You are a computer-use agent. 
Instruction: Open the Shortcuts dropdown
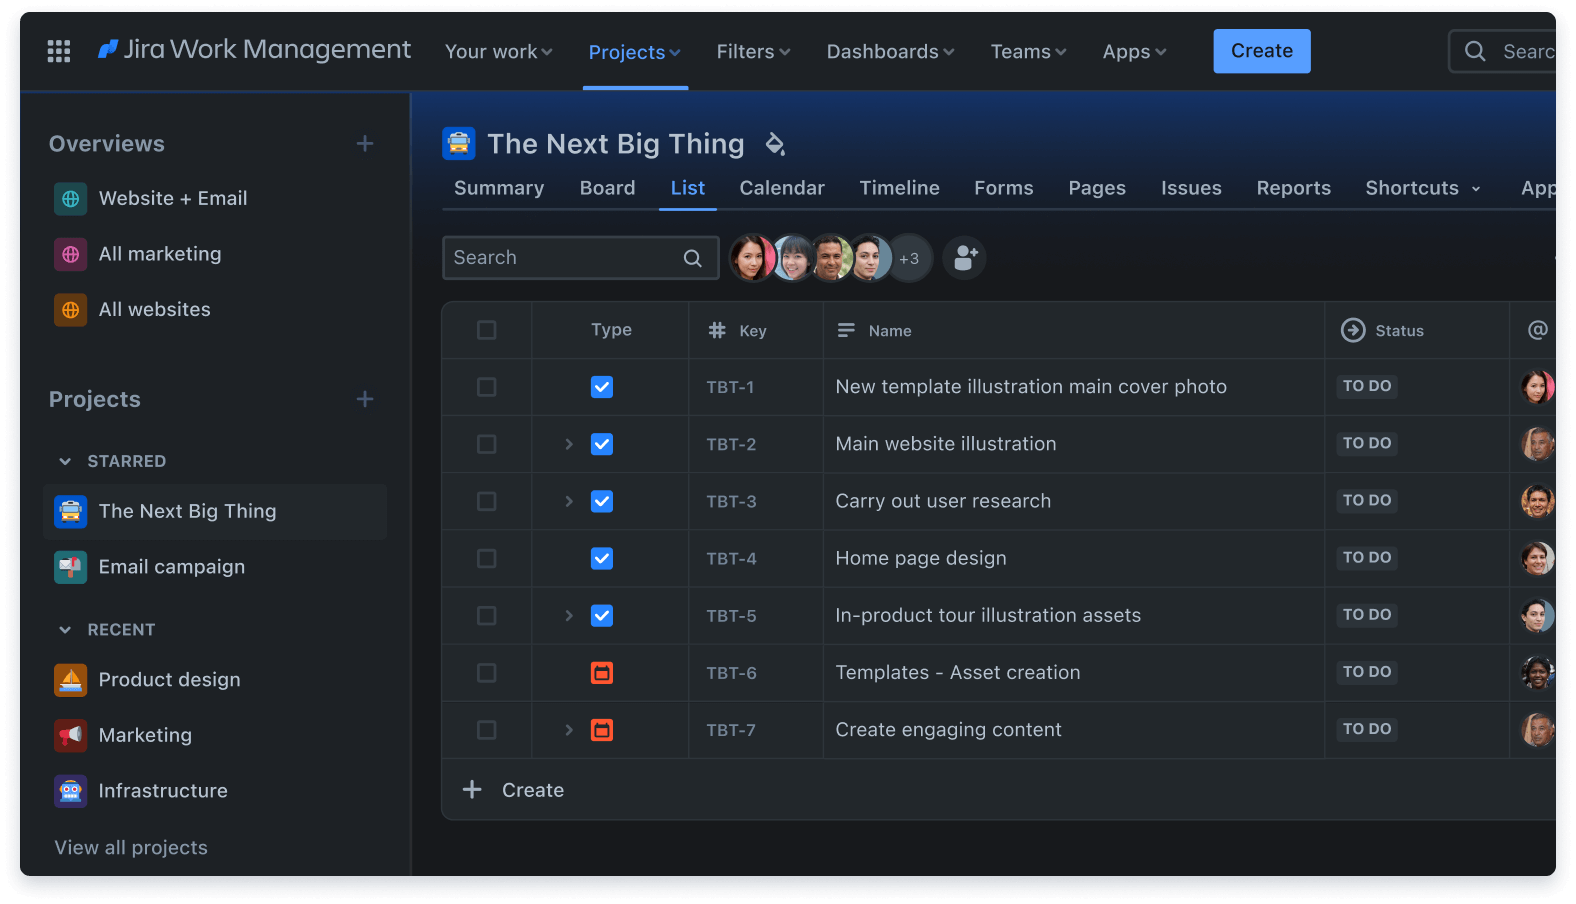(1422, 188)
